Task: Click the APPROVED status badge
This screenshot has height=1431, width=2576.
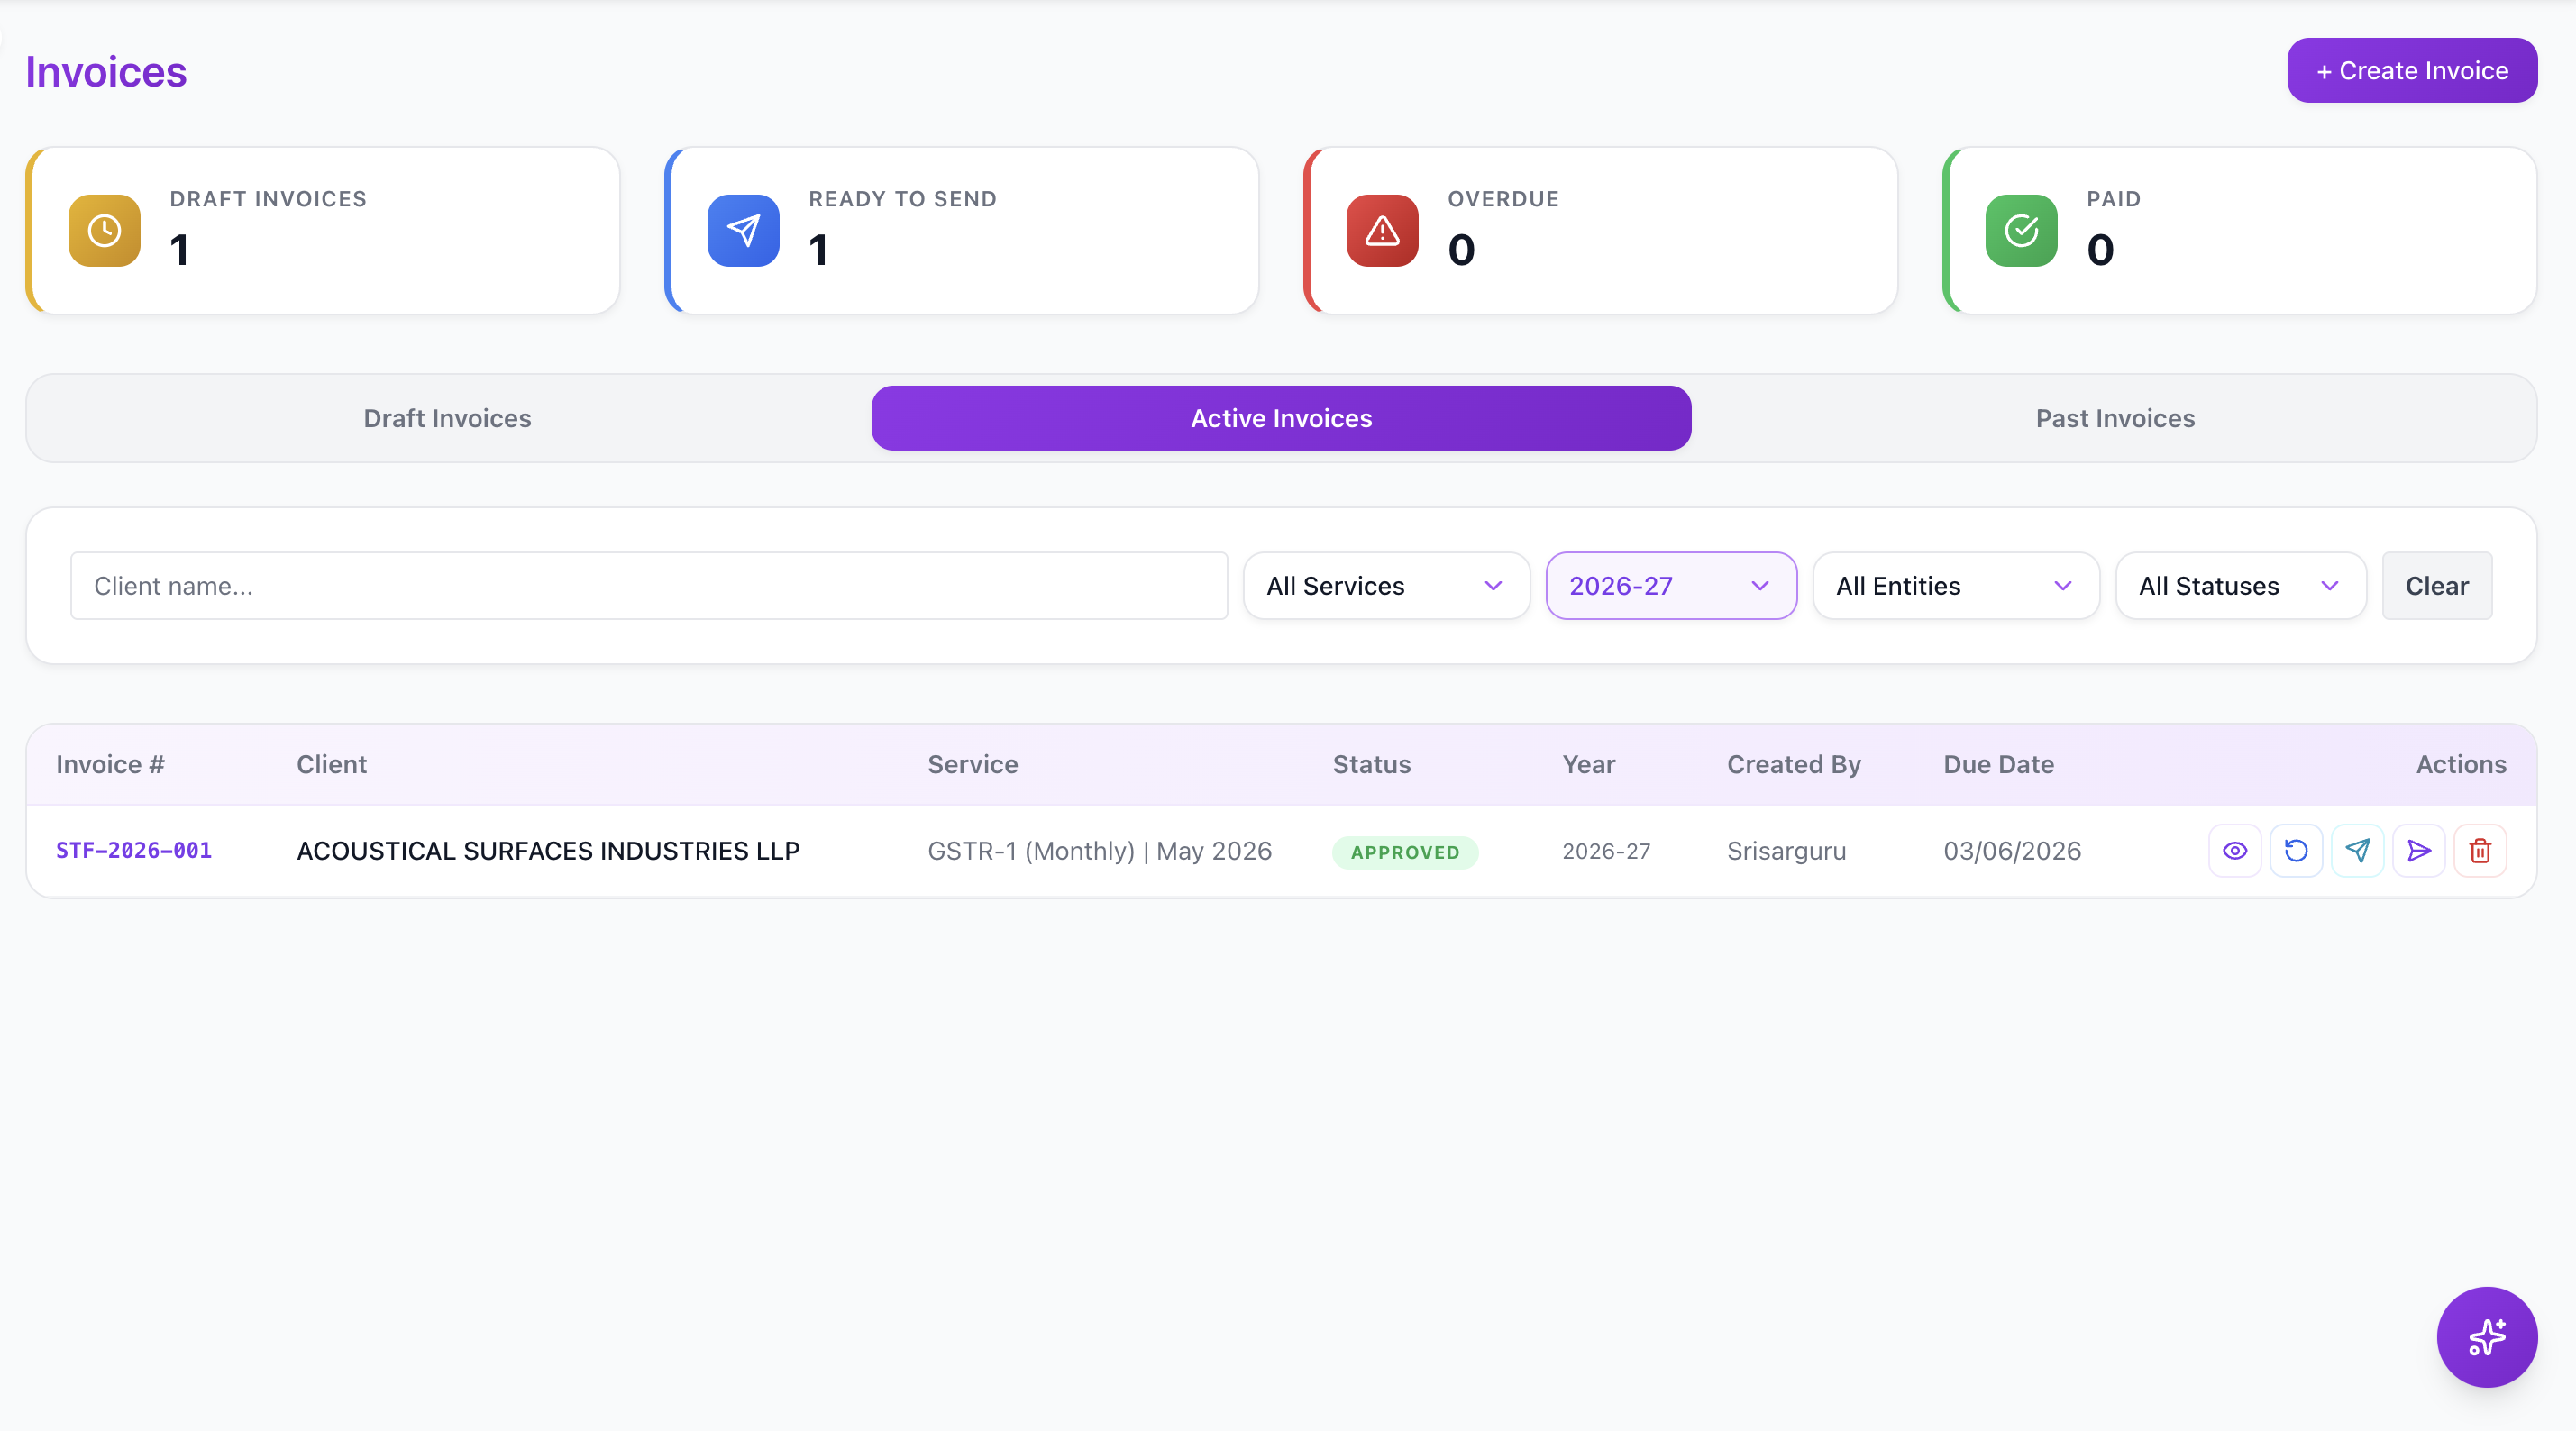Action: click(x=1404, y=852)
